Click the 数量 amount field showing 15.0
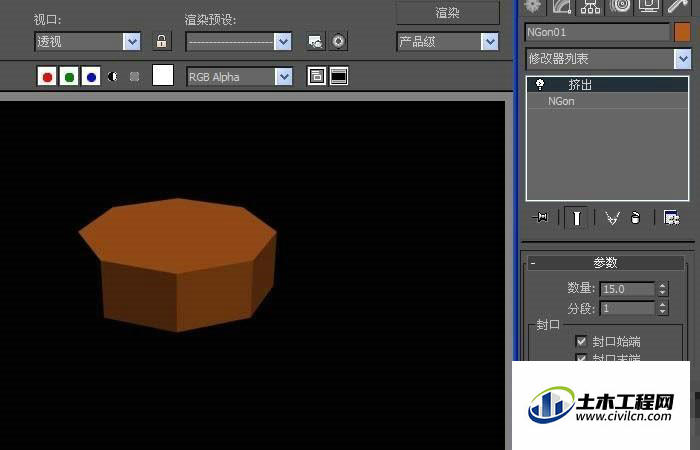 click(627, 289)
